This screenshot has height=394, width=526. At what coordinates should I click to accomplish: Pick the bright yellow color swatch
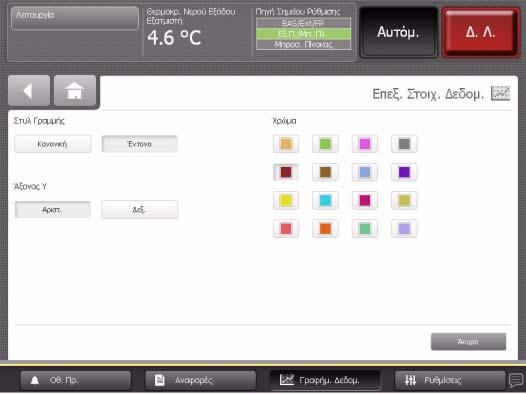click(x=286, y=201)
